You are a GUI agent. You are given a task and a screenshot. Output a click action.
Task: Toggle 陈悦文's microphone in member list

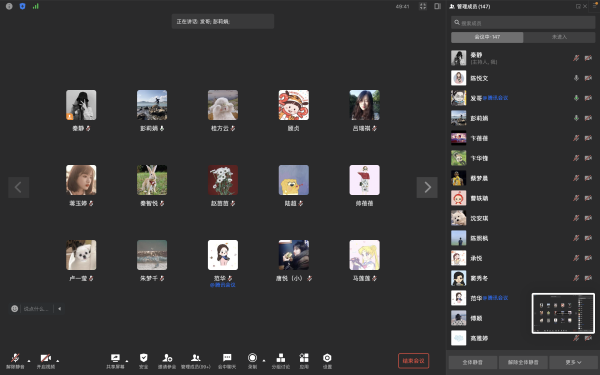(x=576, y=78)
